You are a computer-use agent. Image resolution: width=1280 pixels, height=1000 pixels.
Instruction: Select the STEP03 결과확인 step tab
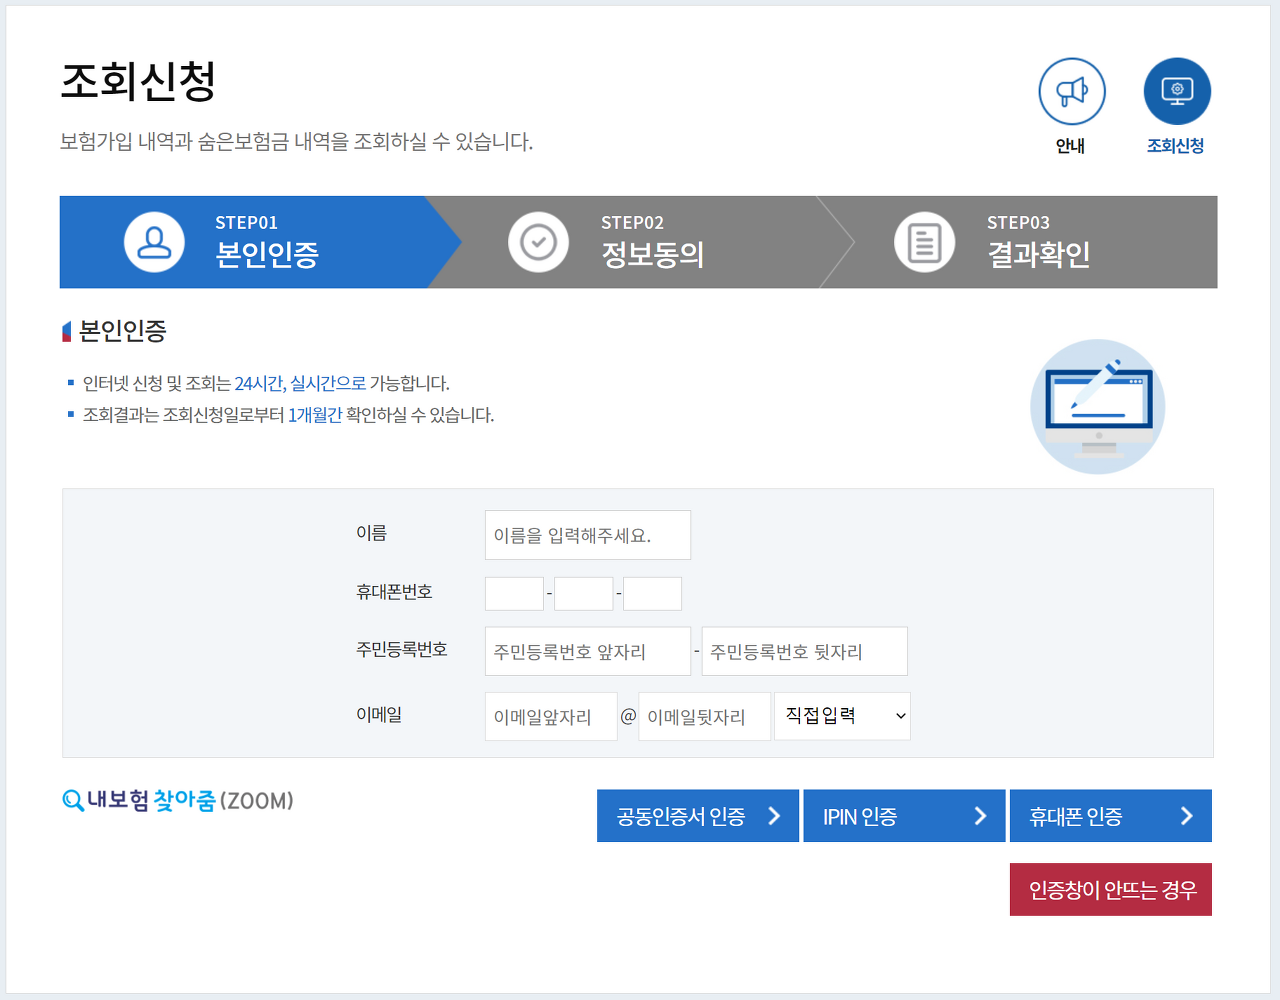coord(1038,243)
